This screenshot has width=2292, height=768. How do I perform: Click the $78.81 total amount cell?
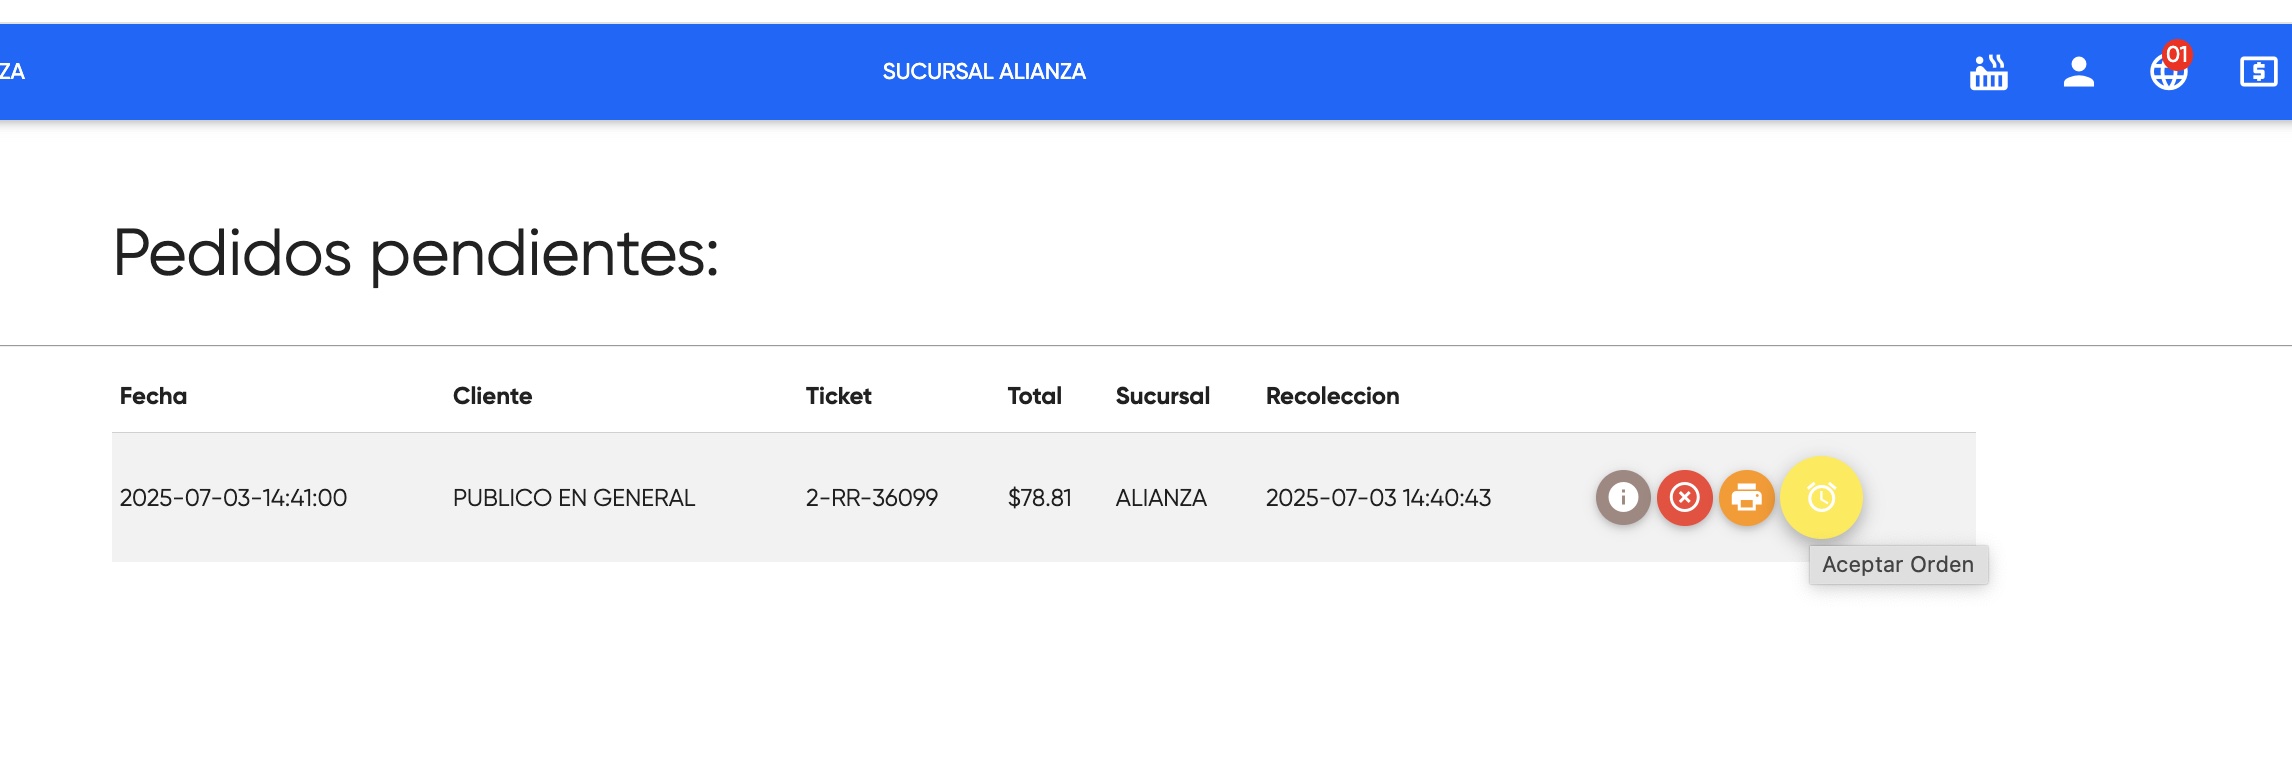click(x=1040, y=496)
